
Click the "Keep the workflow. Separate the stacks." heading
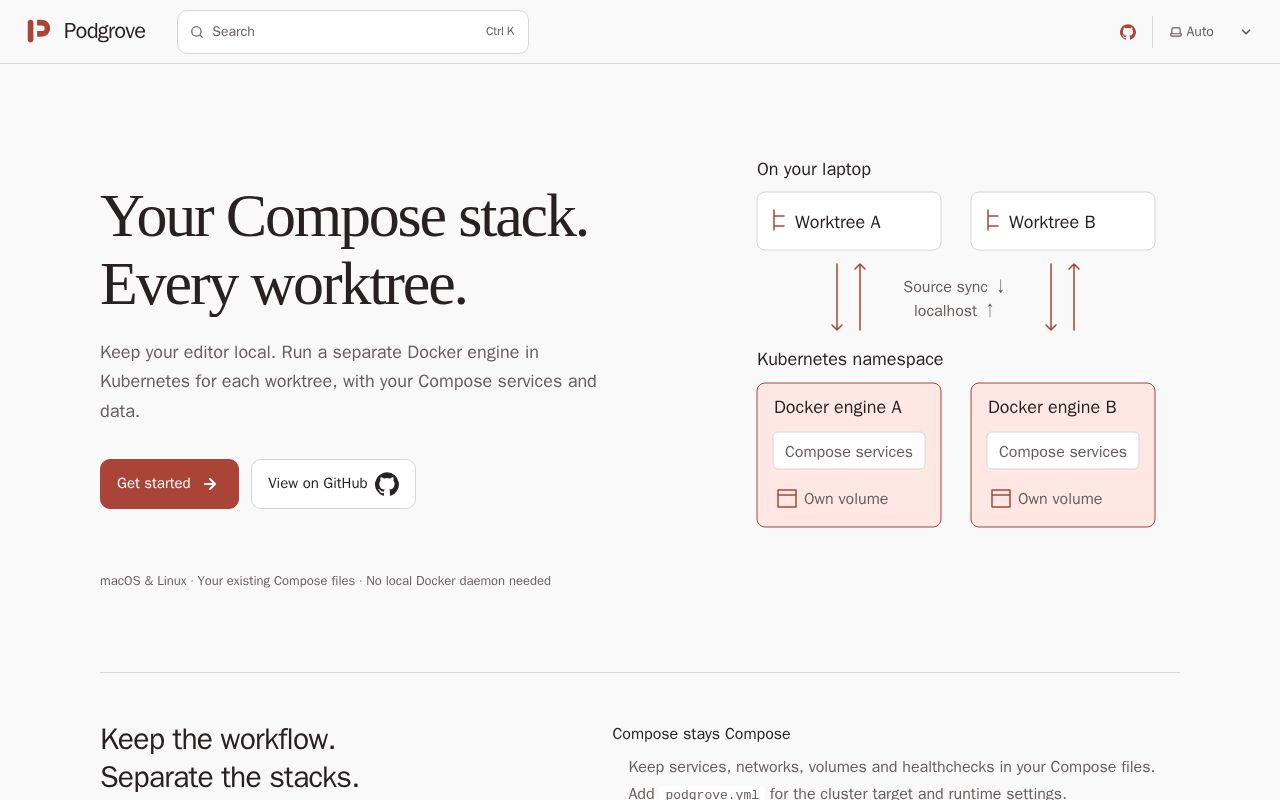click(x=230, y=758)
